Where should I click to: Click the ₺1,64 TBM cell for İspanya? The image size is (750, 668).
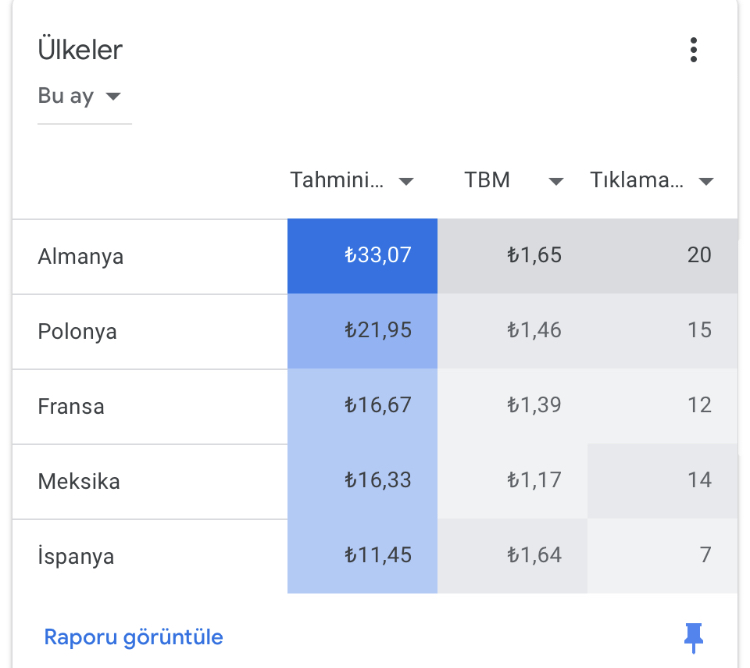512,556
